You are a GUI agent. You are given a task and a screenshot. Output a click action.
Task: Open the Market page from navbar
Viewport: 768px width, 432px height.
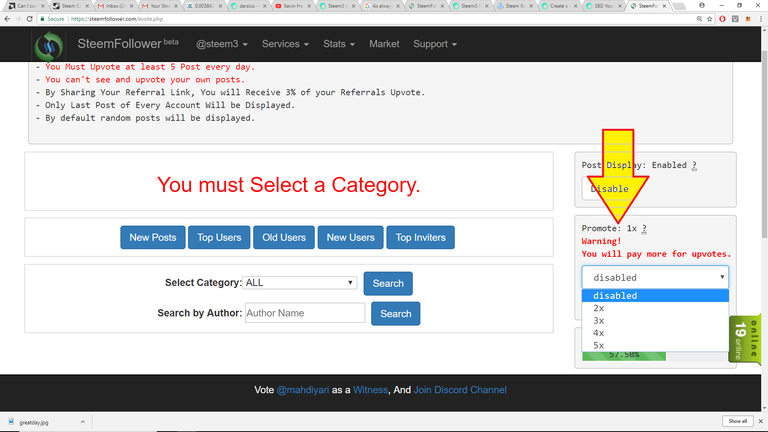pyautogui.click(x=384, y=44)
